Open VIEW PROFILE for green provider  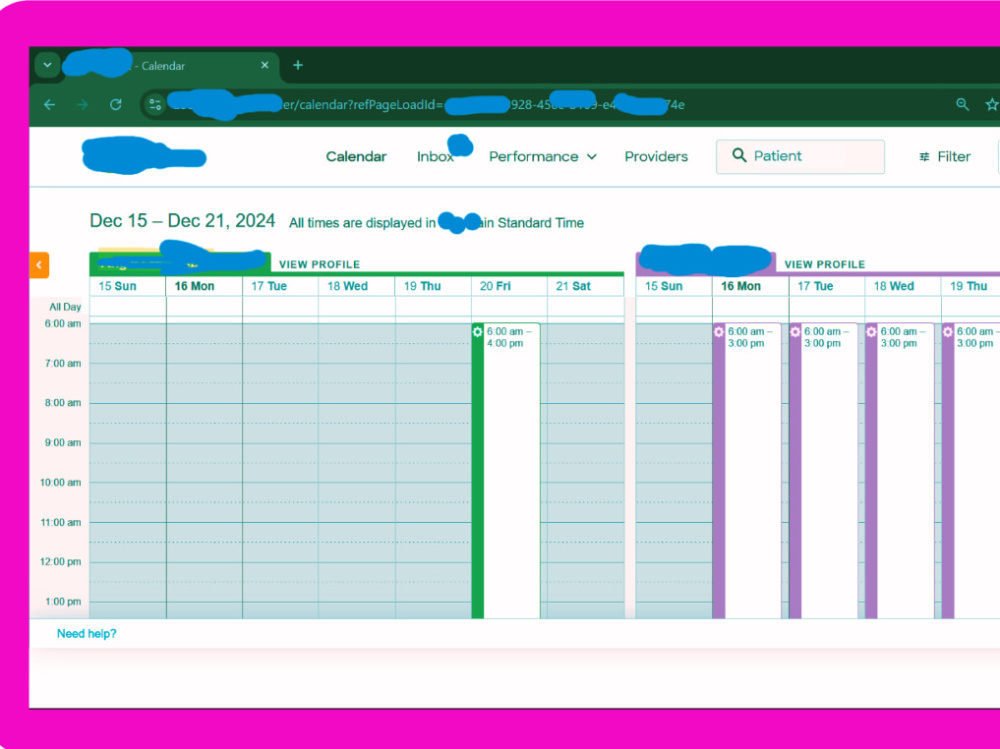[320, 264]
